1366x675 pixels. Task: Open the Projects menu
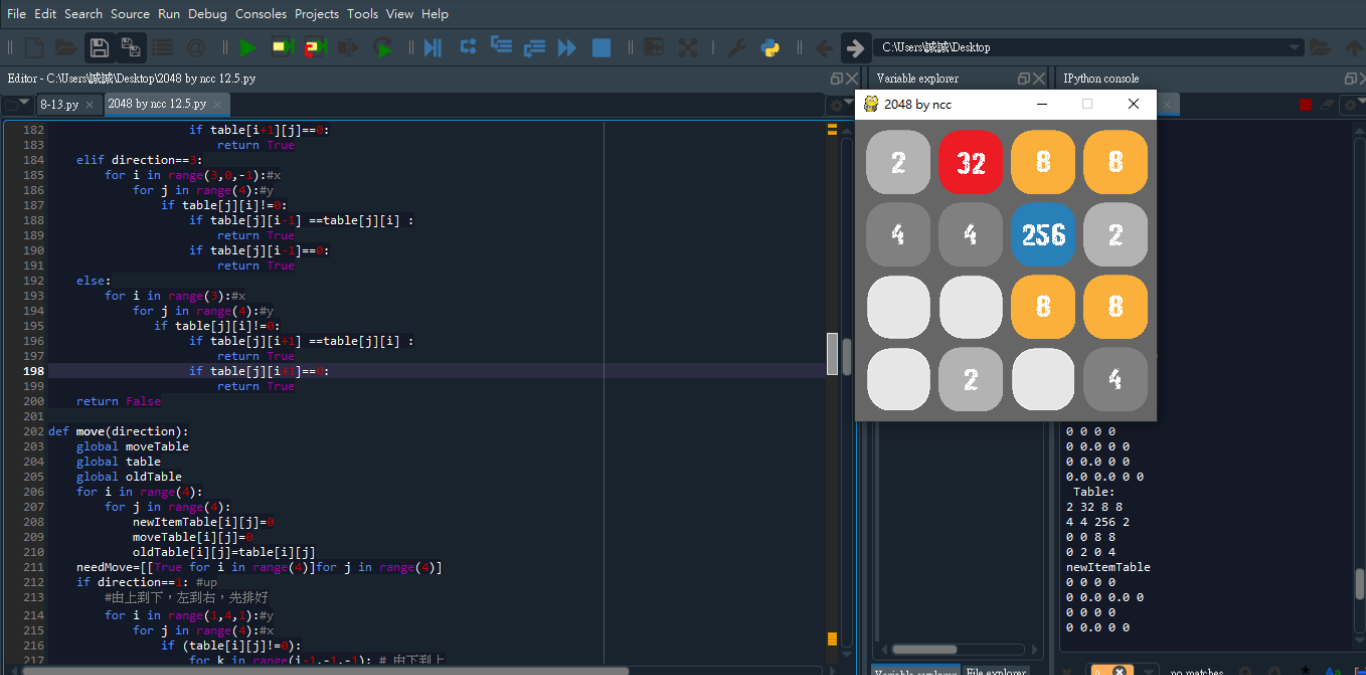[x=317, y=14]
